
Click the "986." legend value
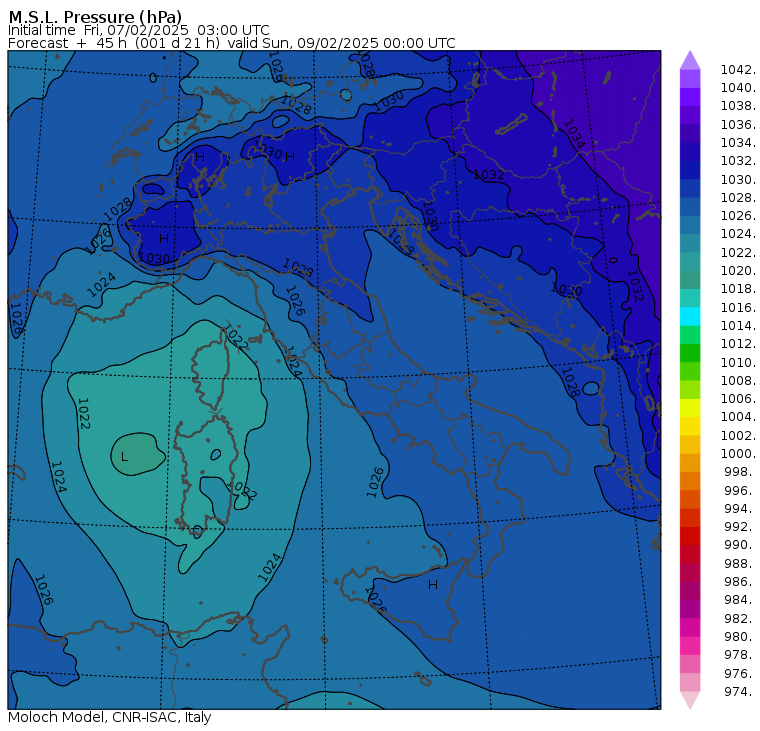point(740,582)
